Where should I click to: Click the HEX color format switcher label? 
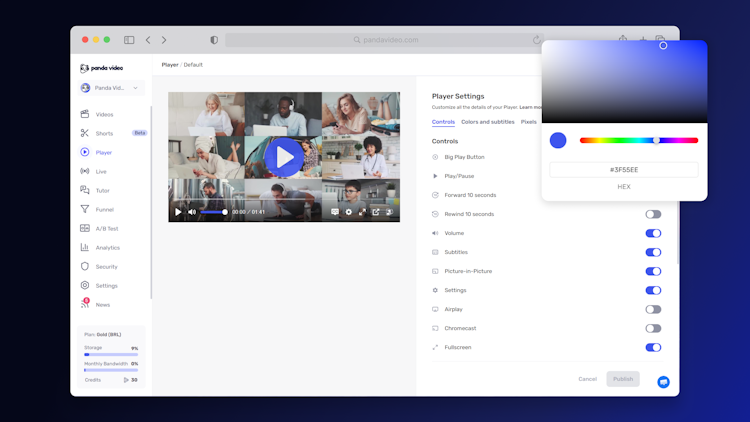(624, 187)
